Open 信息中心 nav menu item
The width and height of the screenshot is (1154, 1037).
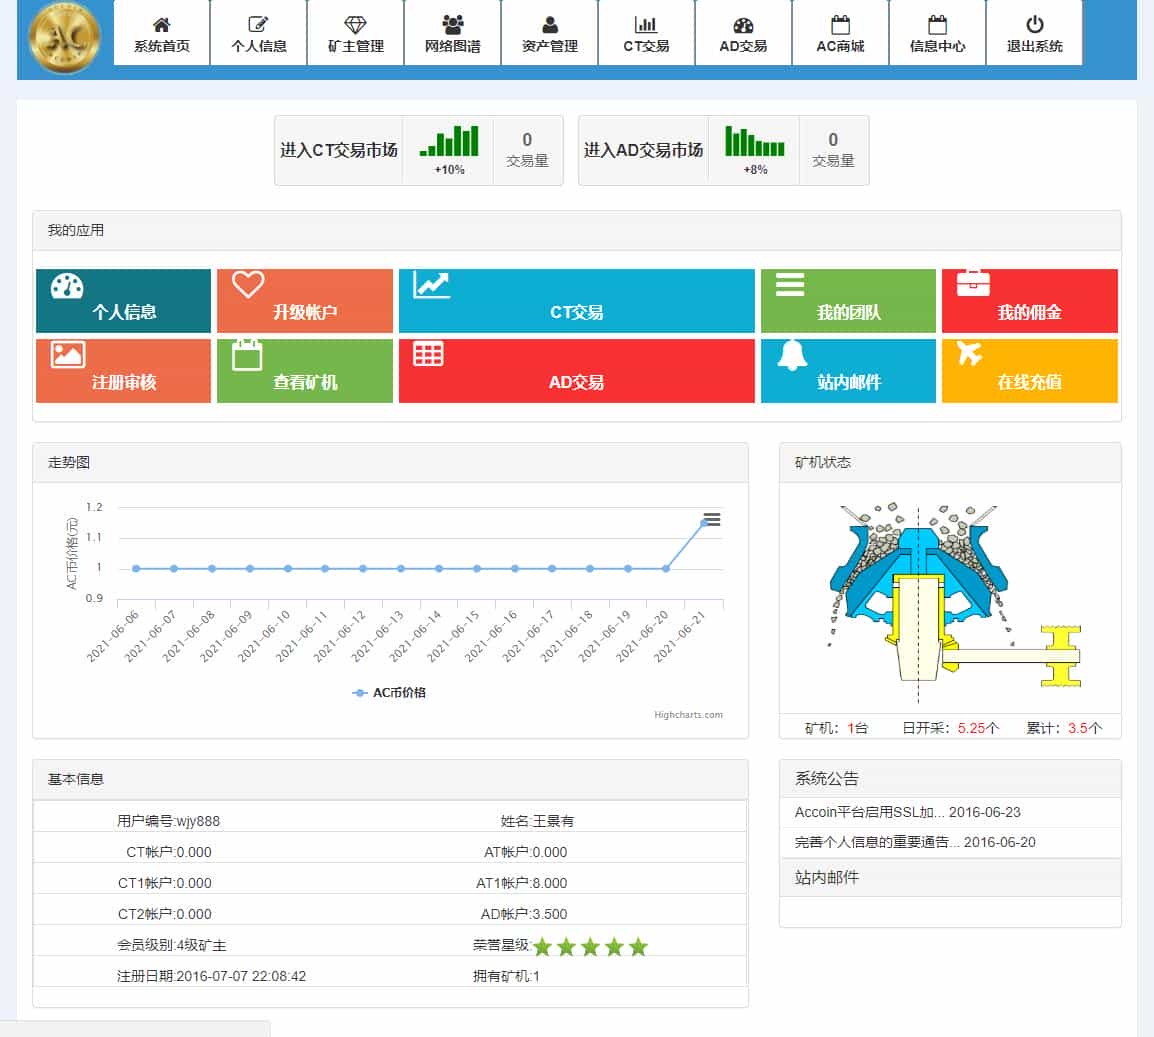pyautogui.click(x=937, y=33)
